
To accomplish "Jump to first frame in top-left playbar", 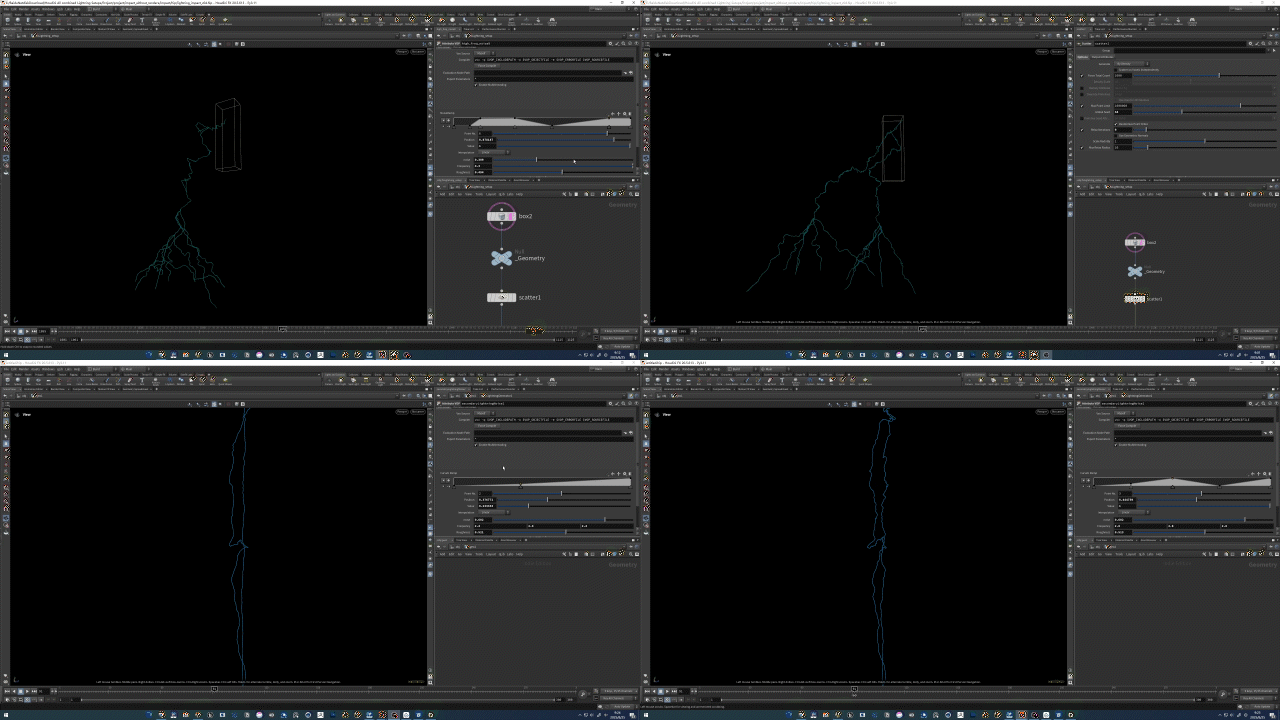I will [7, 331].
